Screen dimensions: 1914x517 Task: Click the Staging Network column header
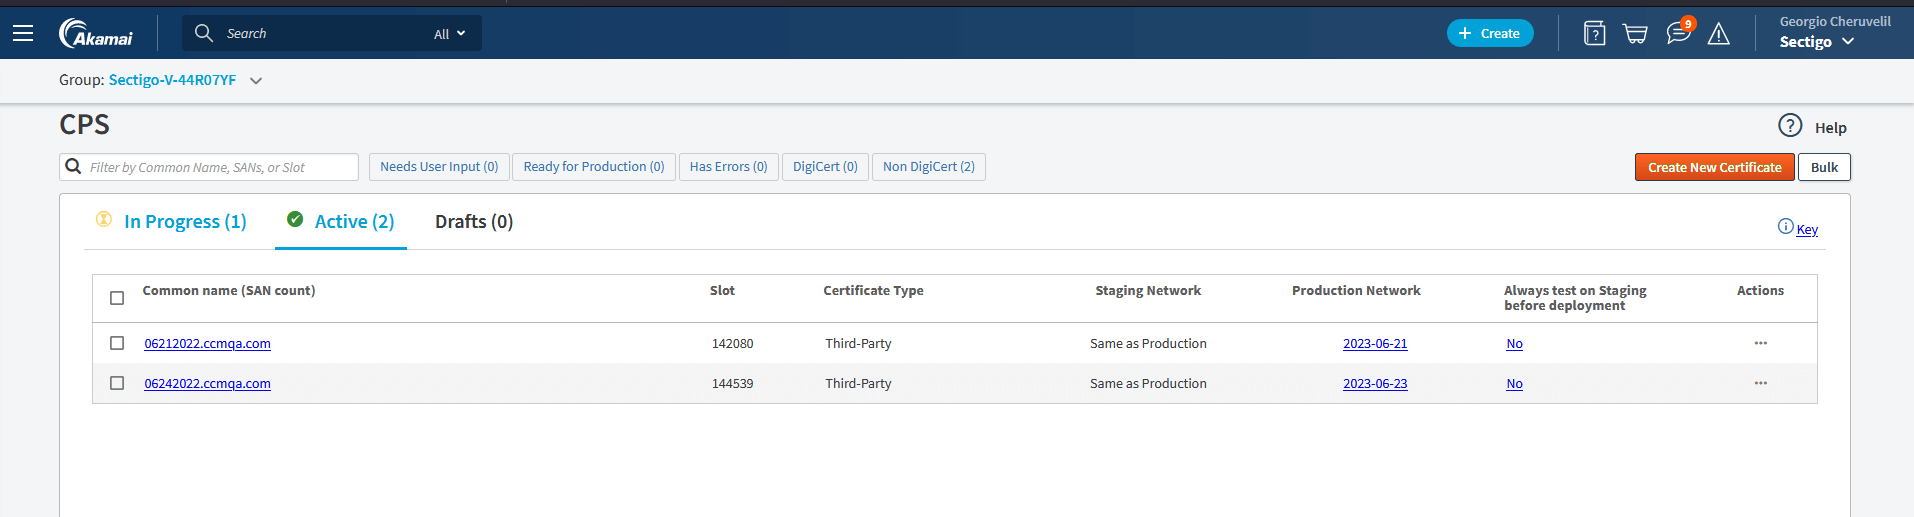coord(1148,291)
